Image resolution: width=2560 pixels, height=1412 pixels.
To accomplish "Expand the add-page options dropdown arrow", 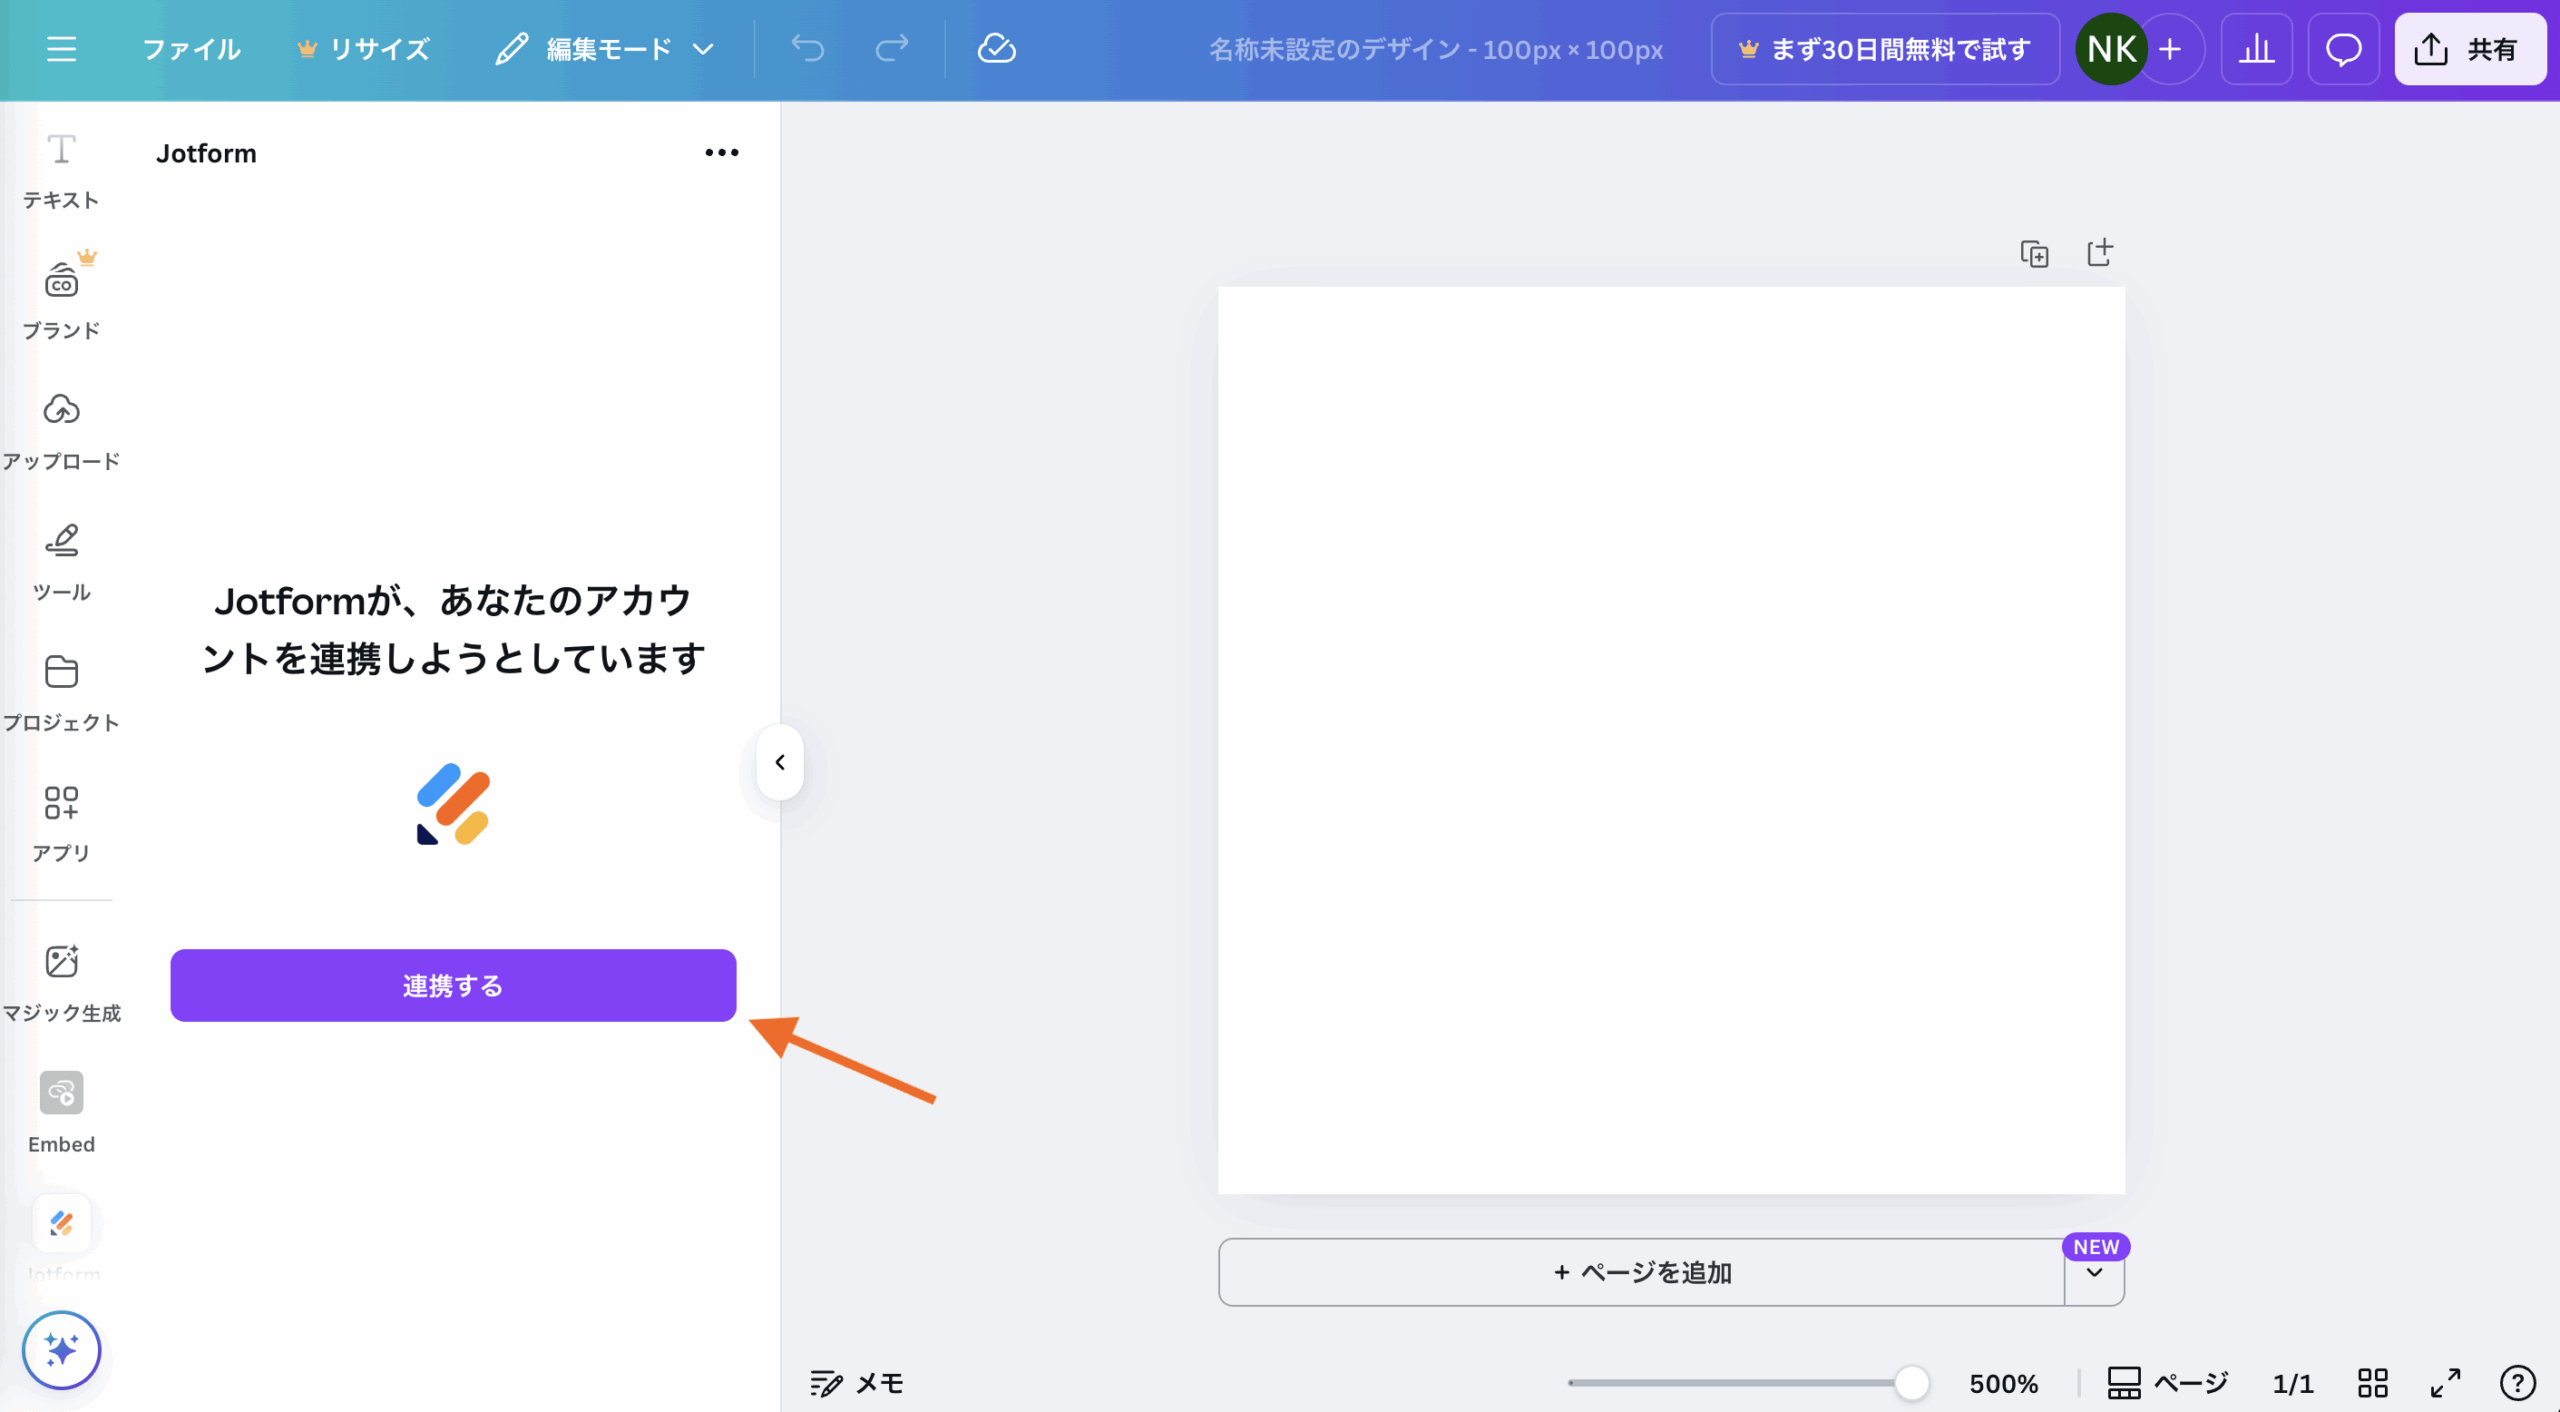I will click(2094, 1273).
